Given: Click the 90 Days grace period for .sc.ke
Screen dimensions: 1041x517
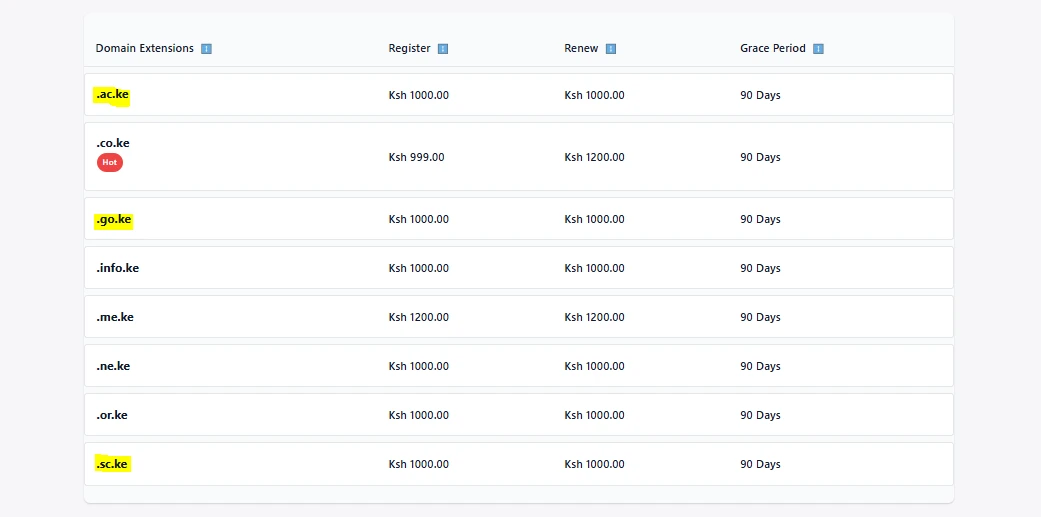Looking at the screenshot, I should click(x=760, y=464).
